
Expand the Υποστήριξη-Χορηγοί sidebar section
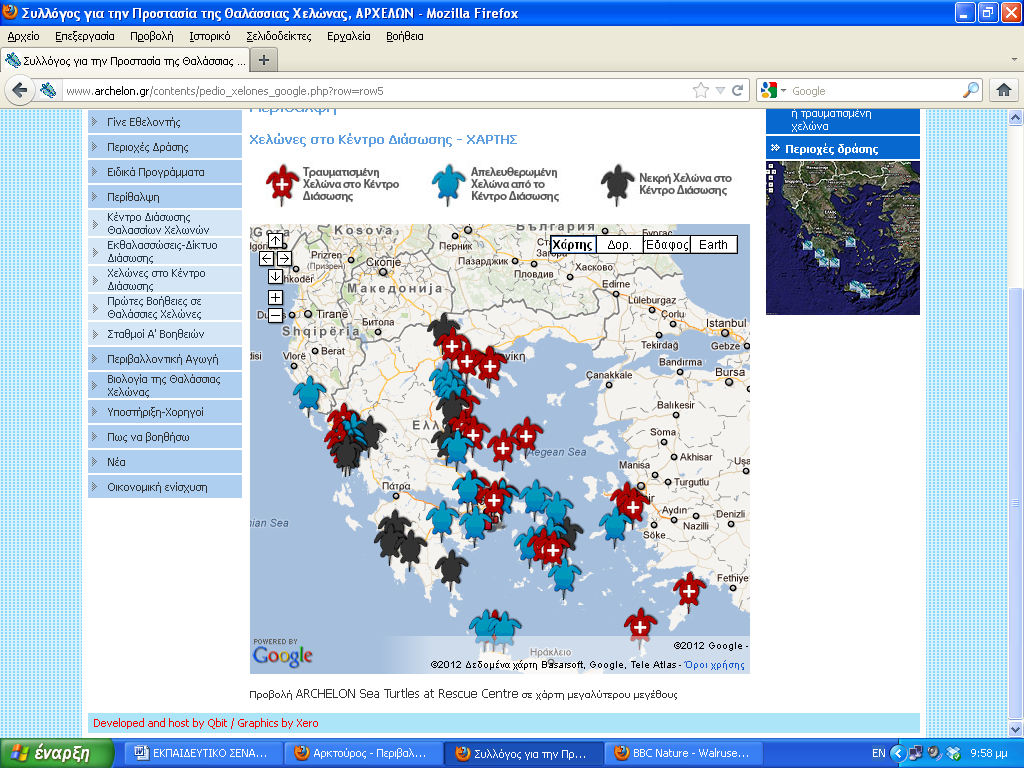tap(165, 412)
